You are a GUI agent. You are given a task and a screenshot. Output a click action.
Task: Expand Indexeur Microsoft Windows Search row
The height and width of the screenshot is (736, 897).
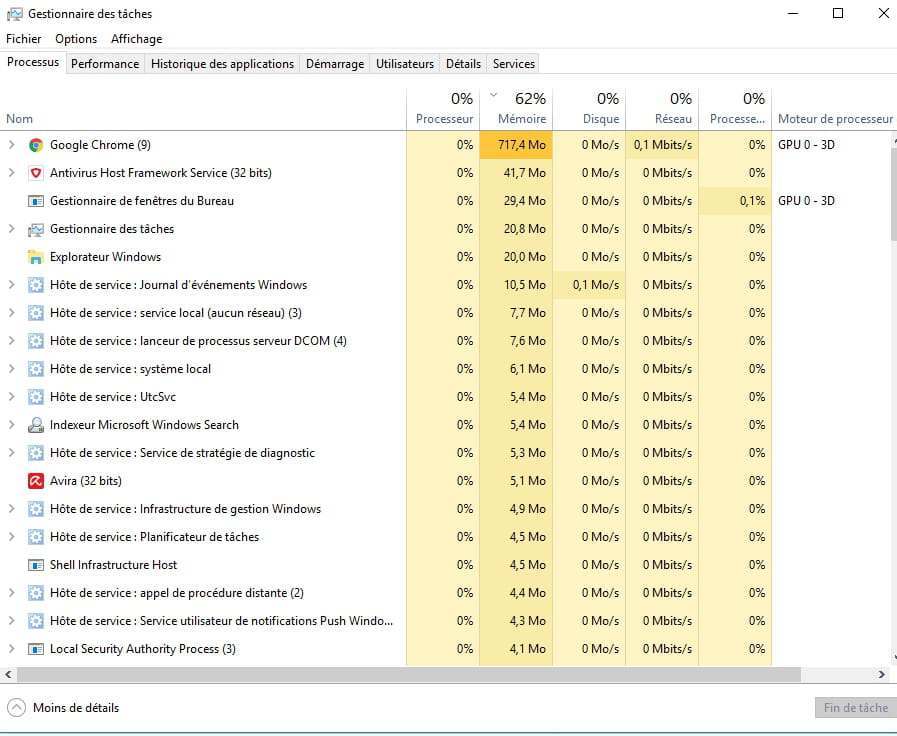(11, 425)
